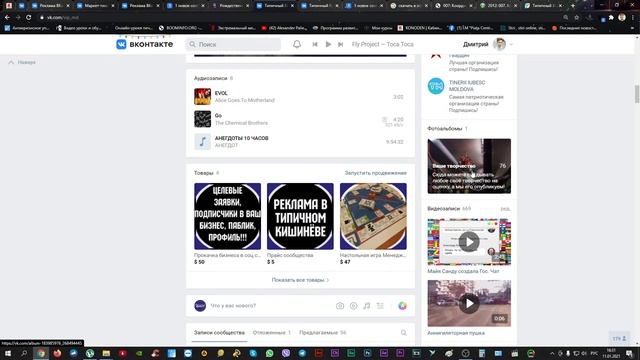The width and height of the screenshot is (640, 360).
Task: Click the VKontakte logo
Action: [x=144, y=44]
